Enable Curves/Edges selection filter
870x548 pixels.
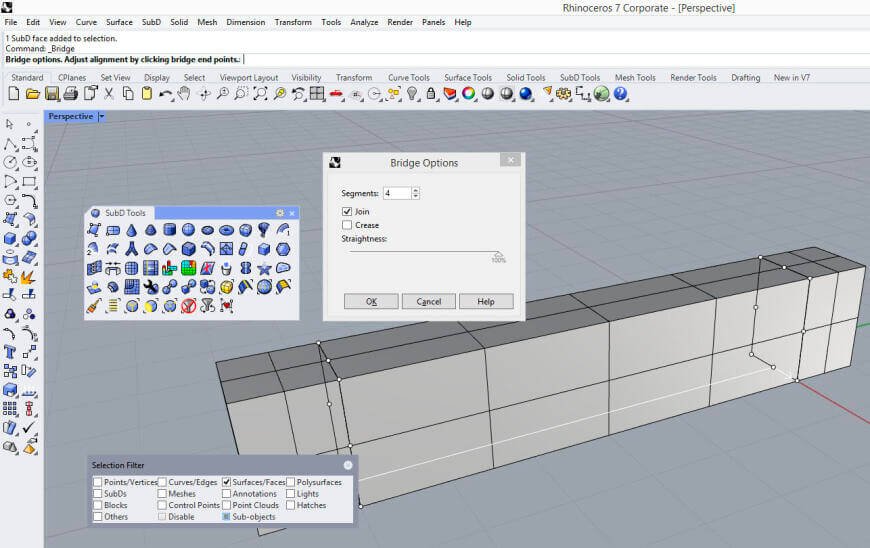[x=162, y=482]
